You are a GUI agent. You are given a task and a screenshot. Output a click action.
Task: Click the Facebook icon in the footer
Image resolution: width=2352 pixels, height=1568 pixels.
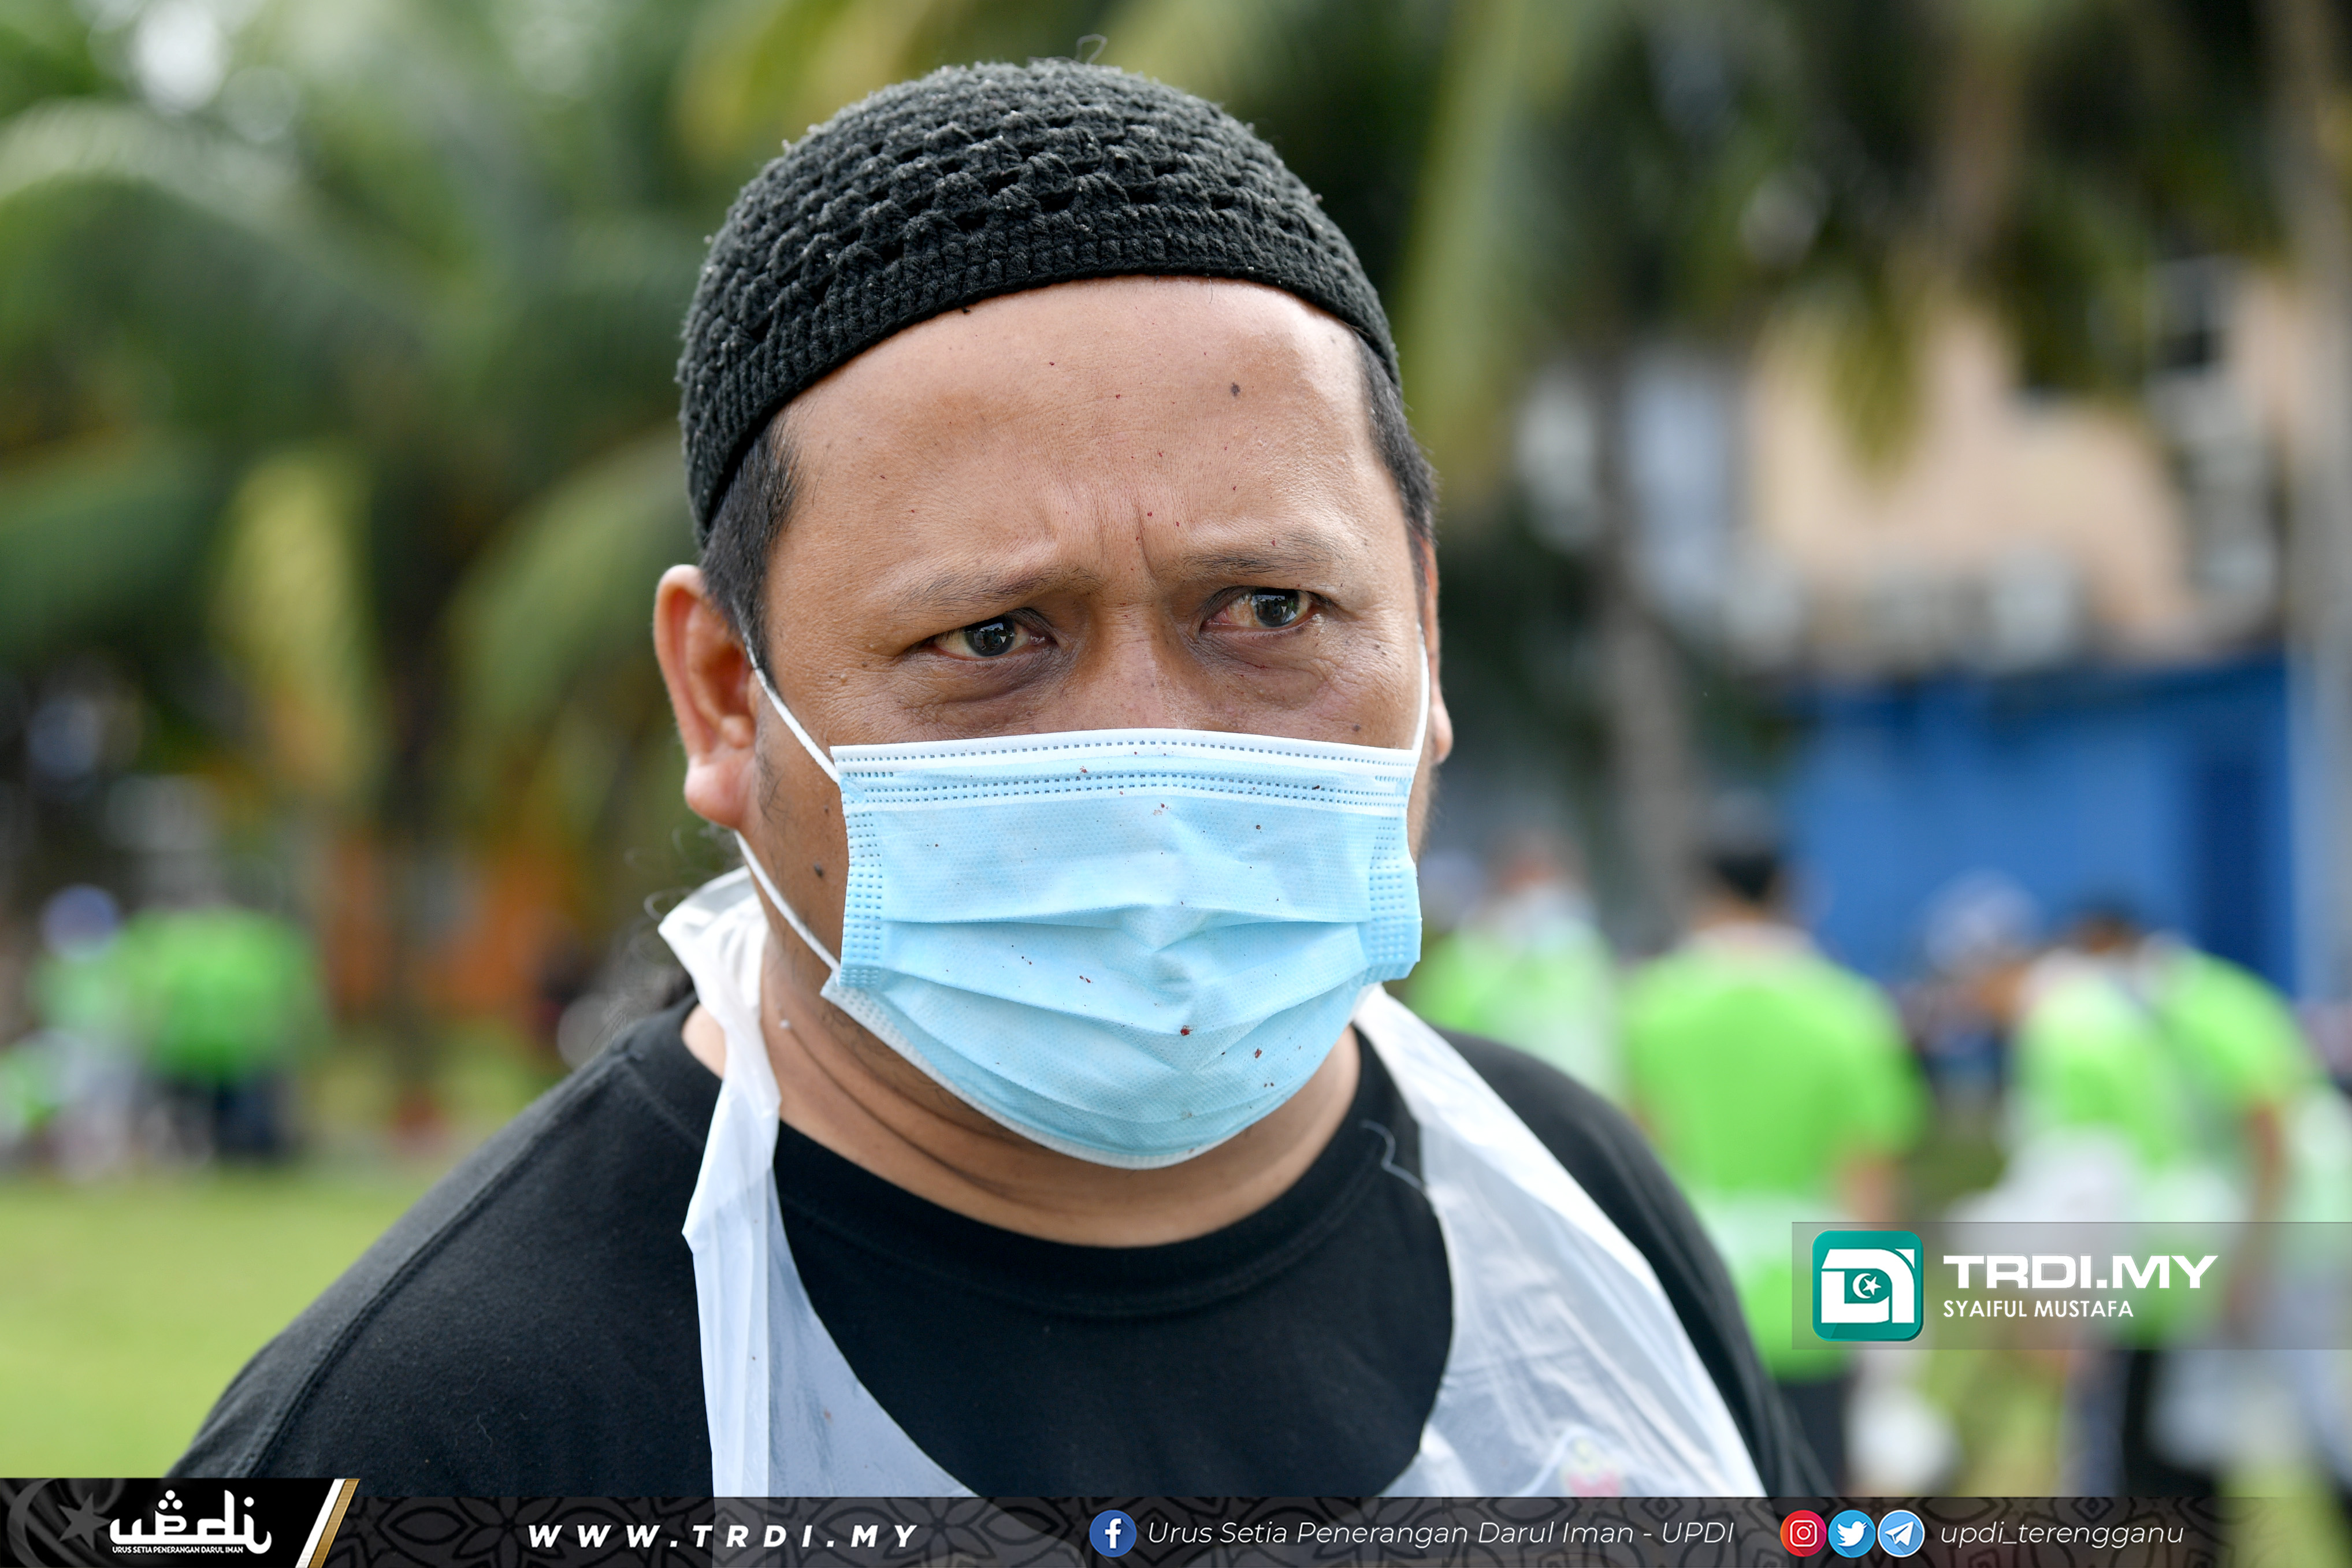(1112, 1533)
